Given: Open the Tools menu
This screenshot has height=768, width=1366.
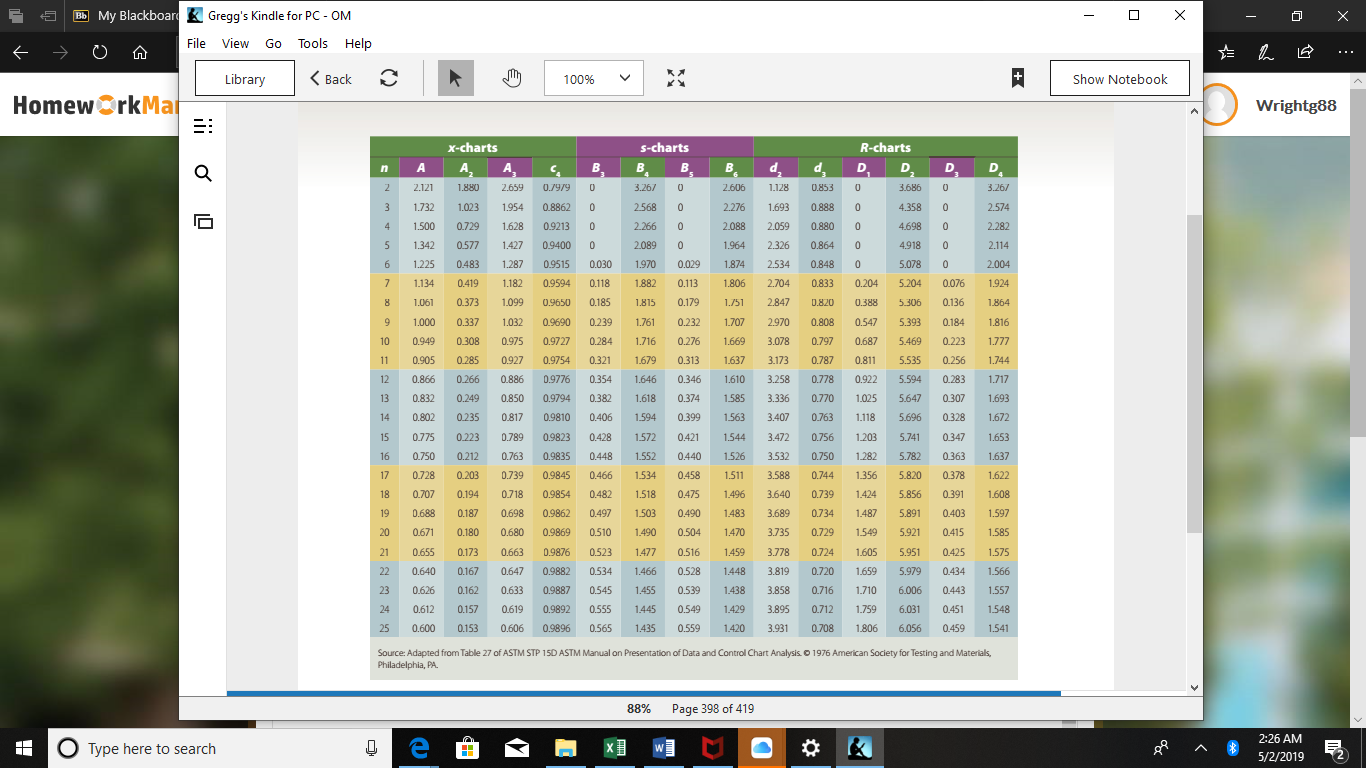Looking at the screenshot, I should (313, 43).
